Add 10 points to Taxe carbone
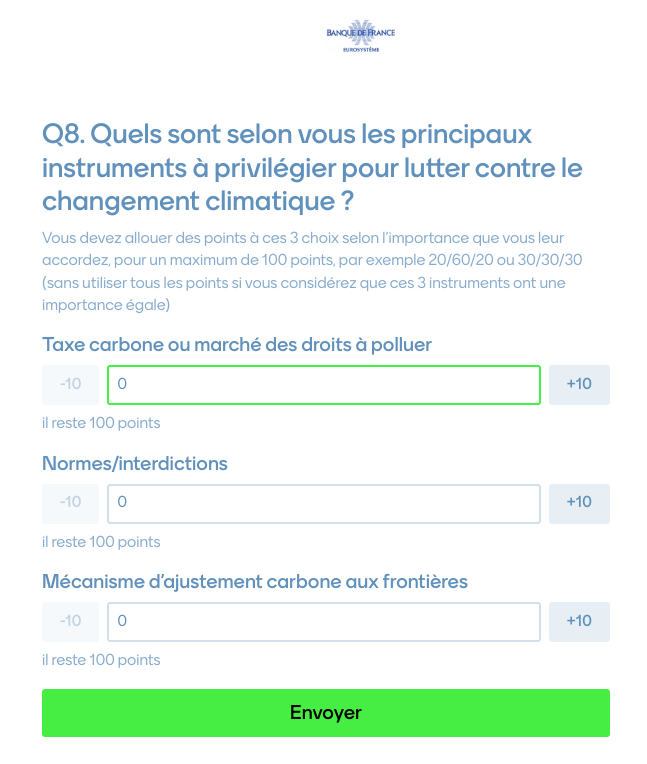 point(579,384)
